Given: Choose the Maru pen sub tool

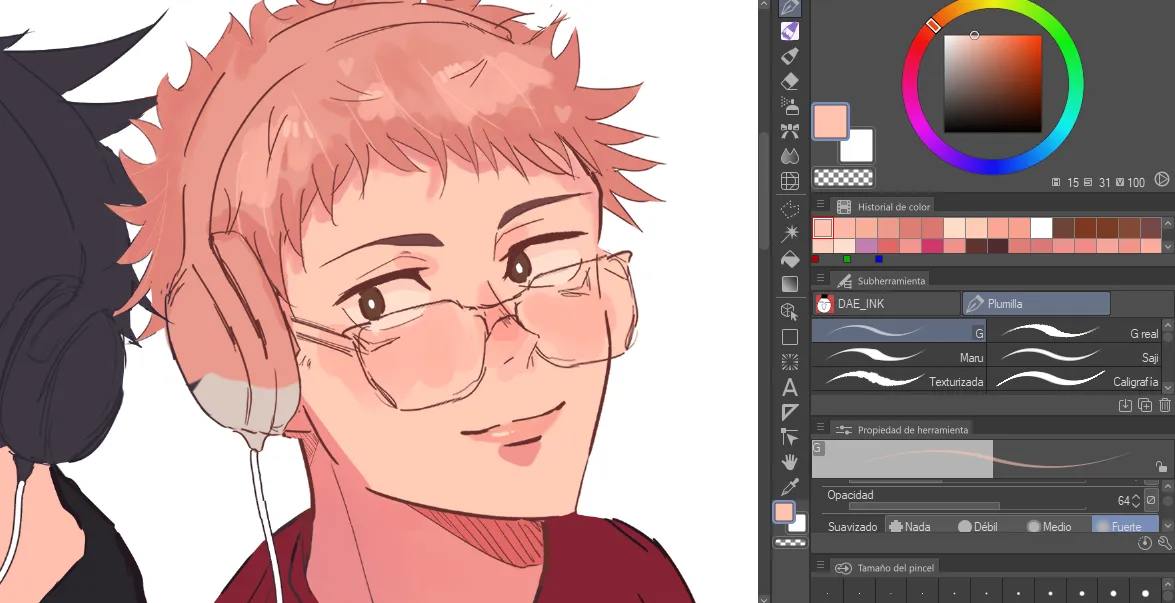Looking at the screenshot, I should click(898, 357).
